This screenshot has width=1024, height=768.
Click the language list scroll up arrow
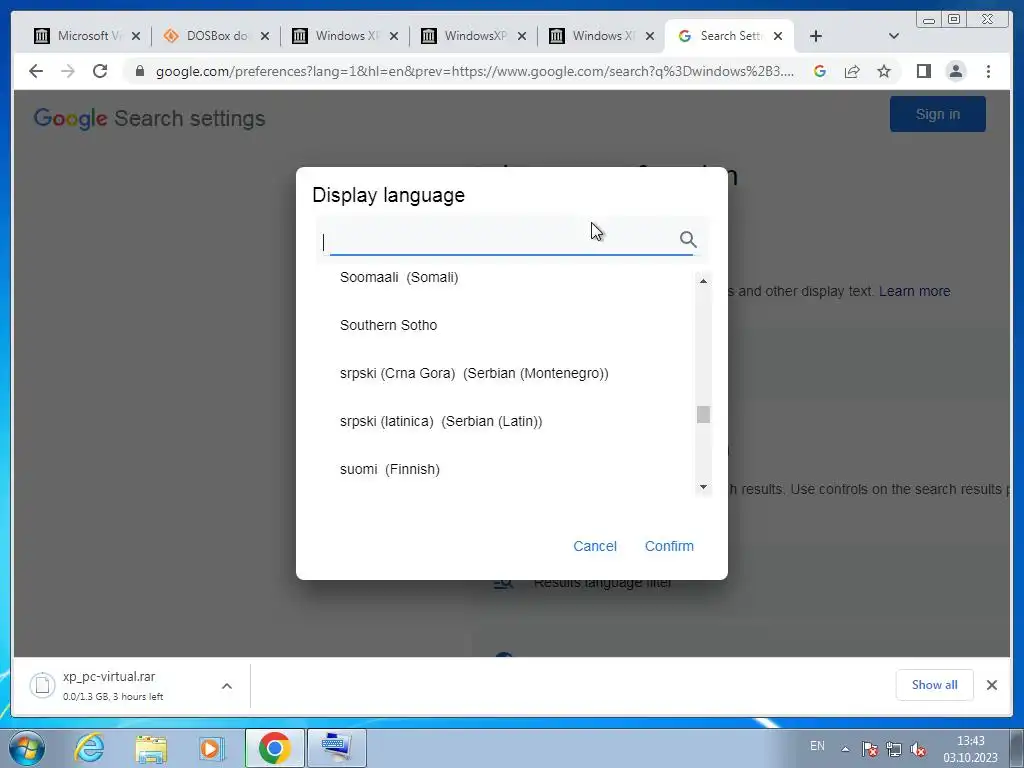click(703, 281)
